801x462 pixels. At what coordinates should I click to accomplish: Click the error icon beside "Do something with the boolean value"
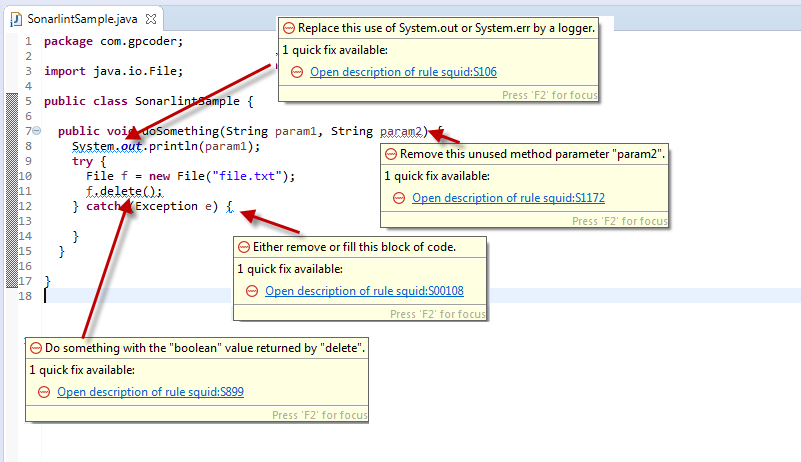35,348
